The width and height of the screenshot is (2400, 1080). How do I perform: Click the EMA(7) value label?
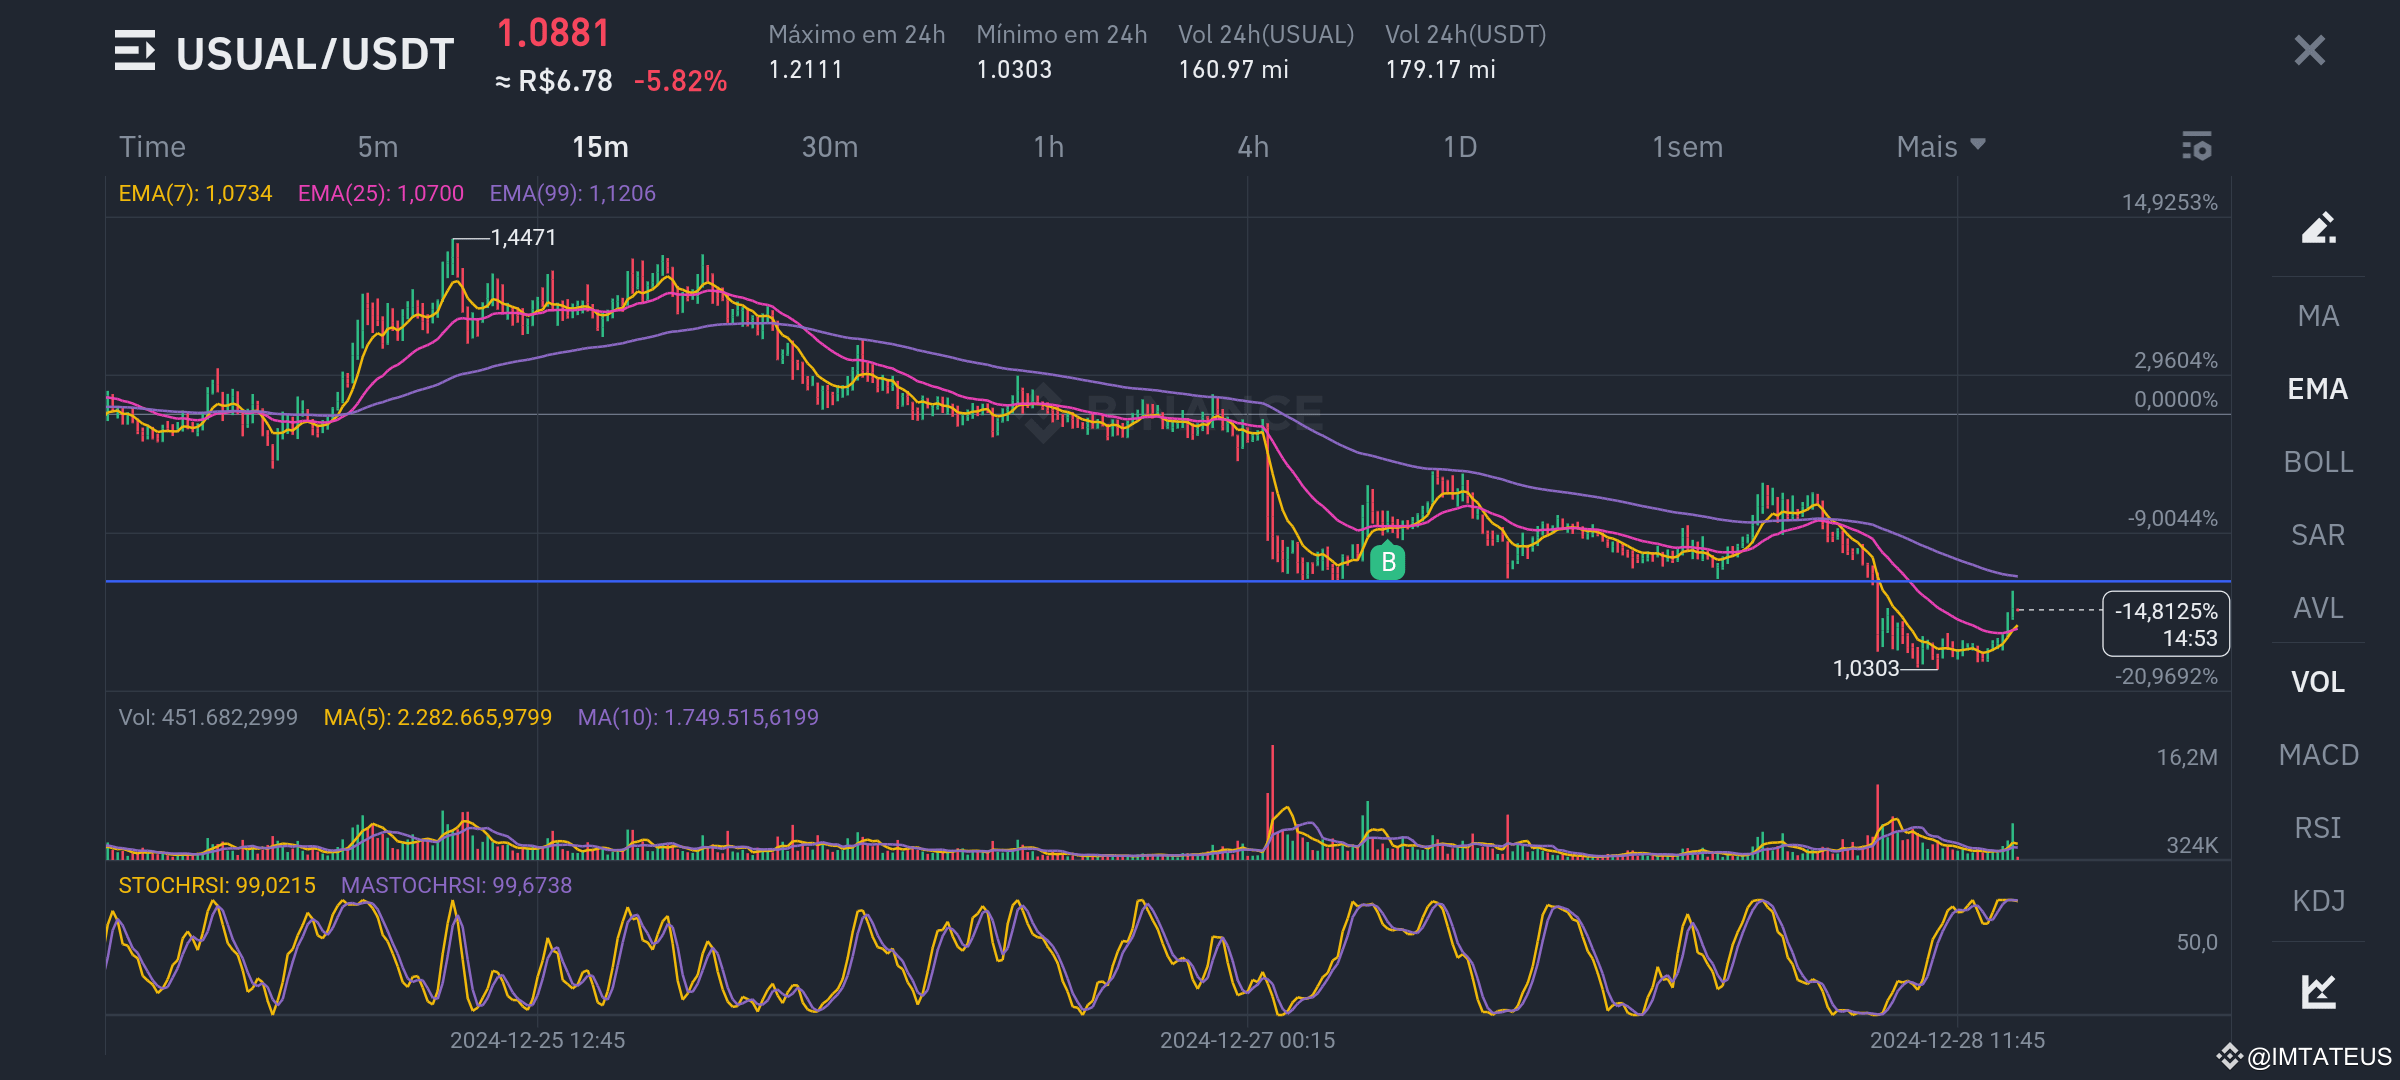(x=195, y=193)
